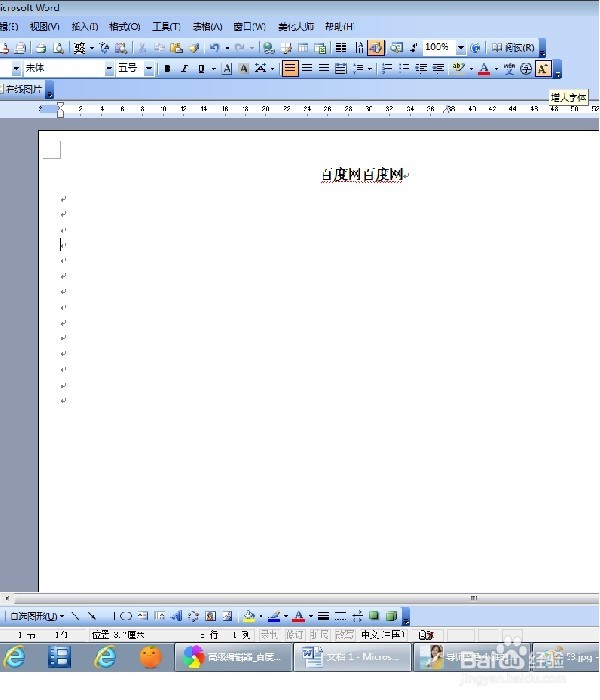The width and height of the screenshot is (600, 700).
Task: Toggle 修订 track changes in status bar
Action: tap(294, 634)
